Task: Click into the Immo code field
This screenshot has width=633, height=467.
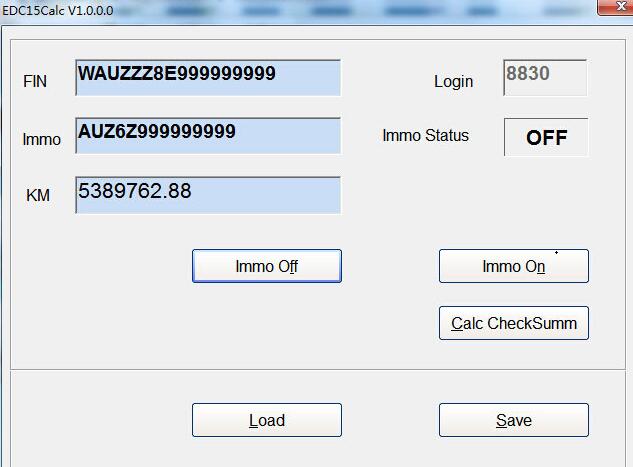Action: (208, 136)
